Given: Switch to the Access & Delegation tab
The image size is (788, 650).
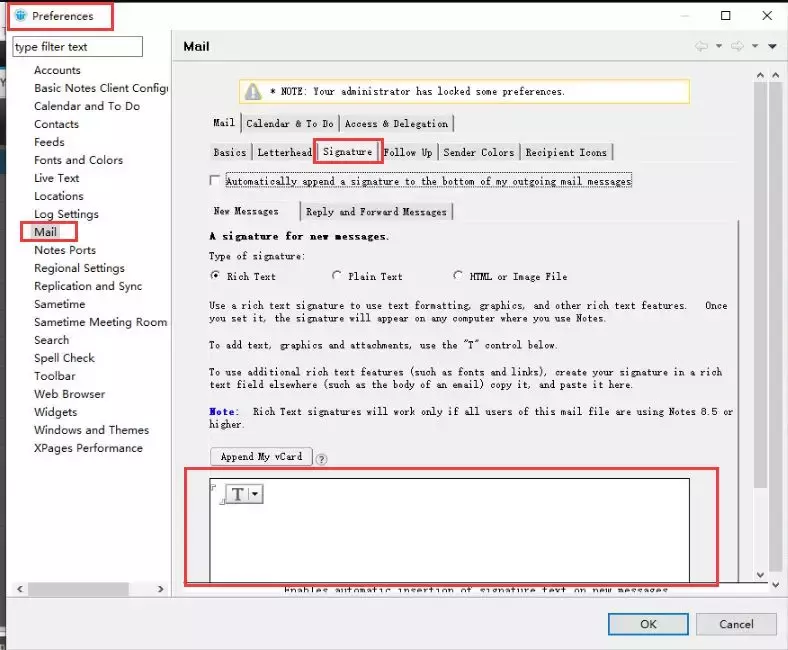Looking at the screenshot, I should (x=397, y=124).
